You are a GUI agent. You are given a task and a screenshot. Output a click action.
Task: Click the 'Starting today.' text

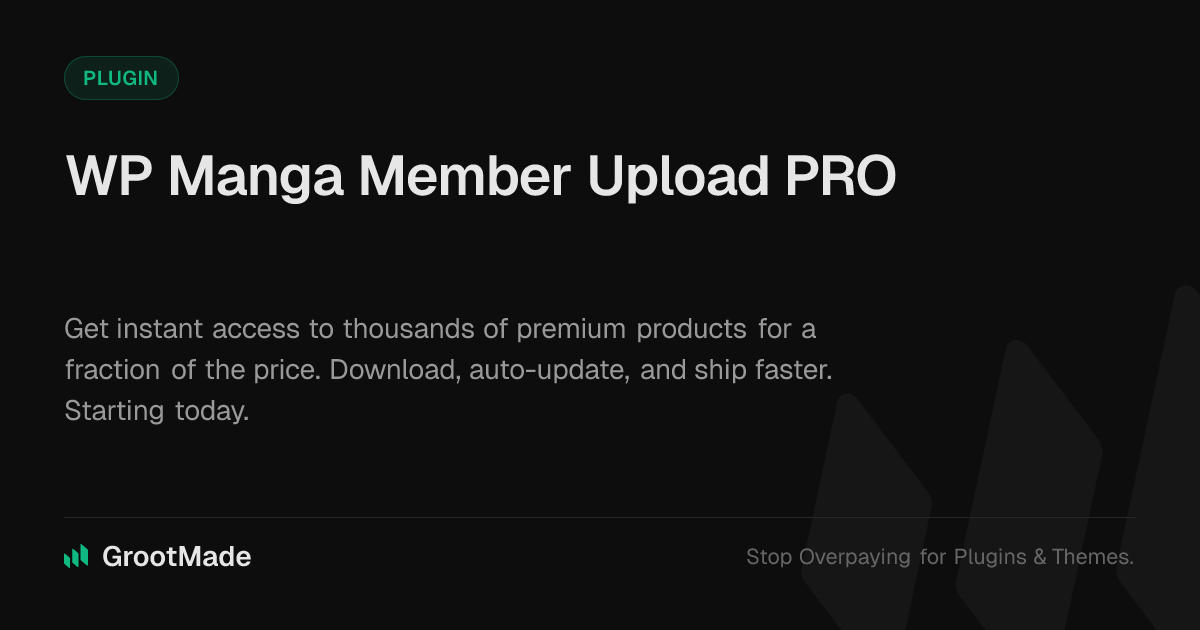(x=157, y=411)
